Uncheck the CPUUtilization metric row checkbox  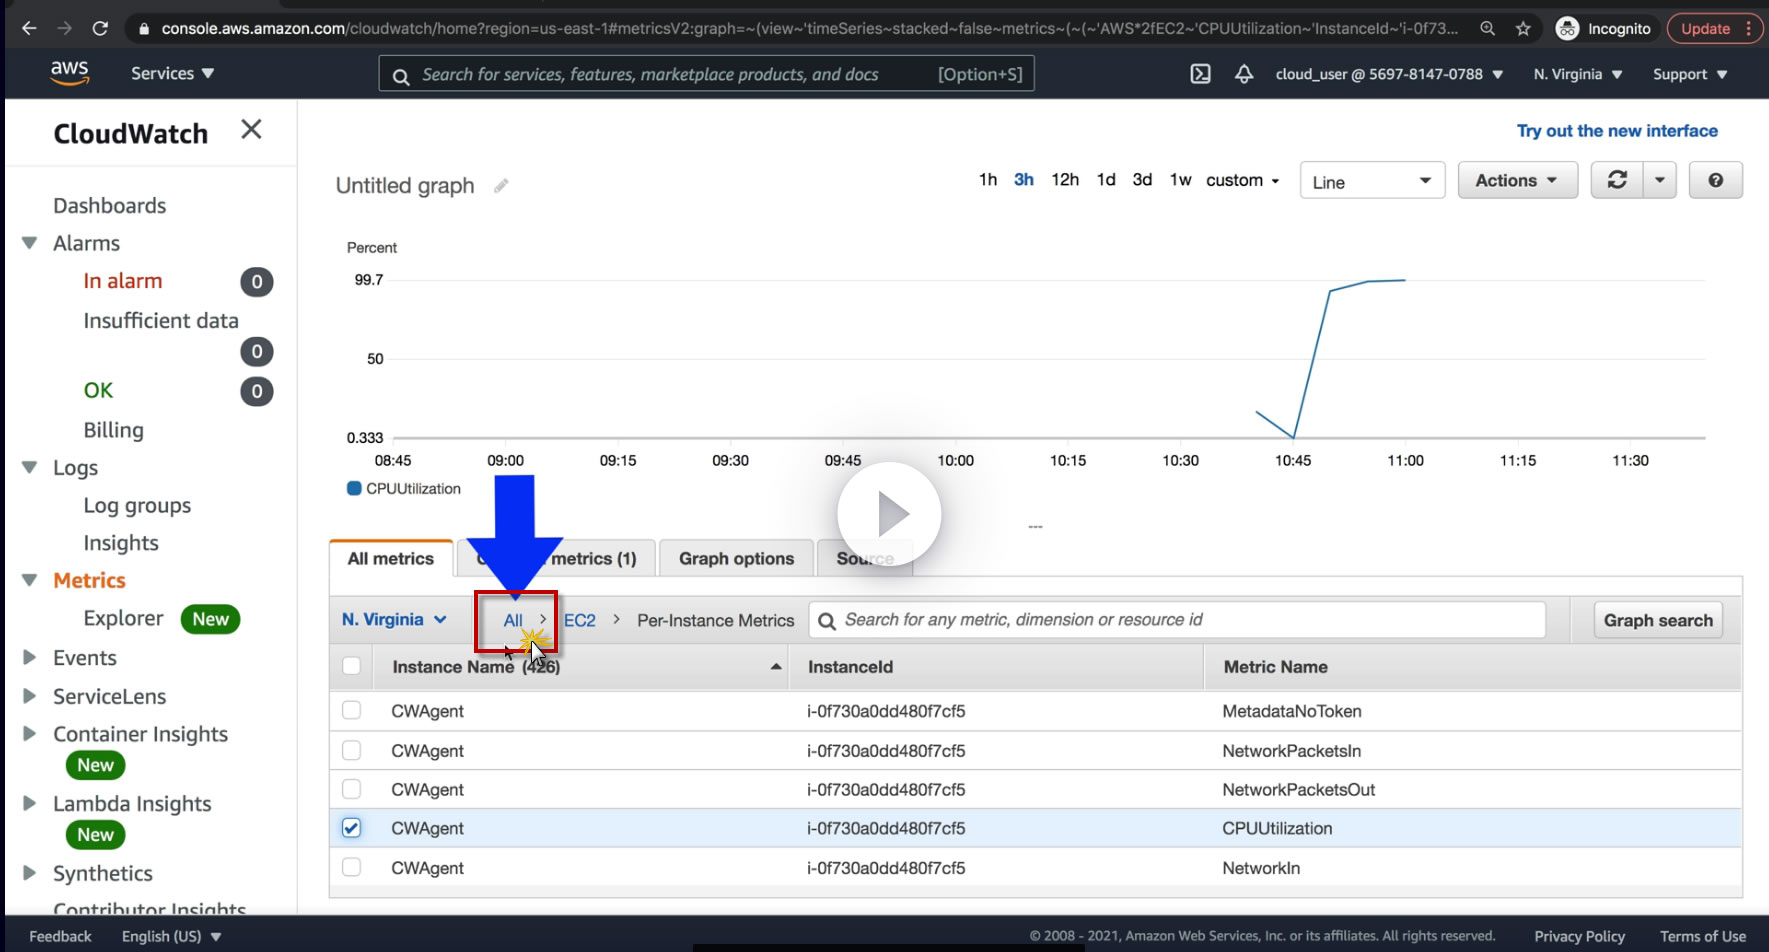click(x=351, y=828)
